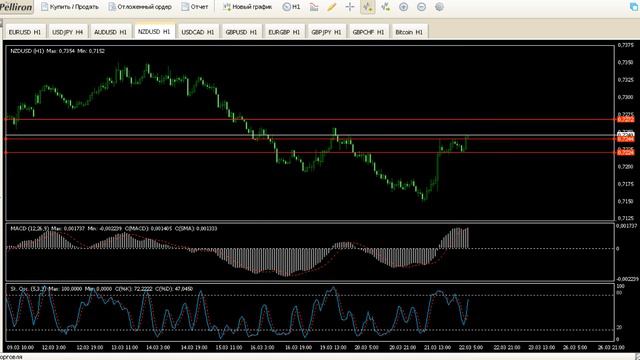Click the NZDUSD (H1) Max/Min chart title

coord(58,51)
